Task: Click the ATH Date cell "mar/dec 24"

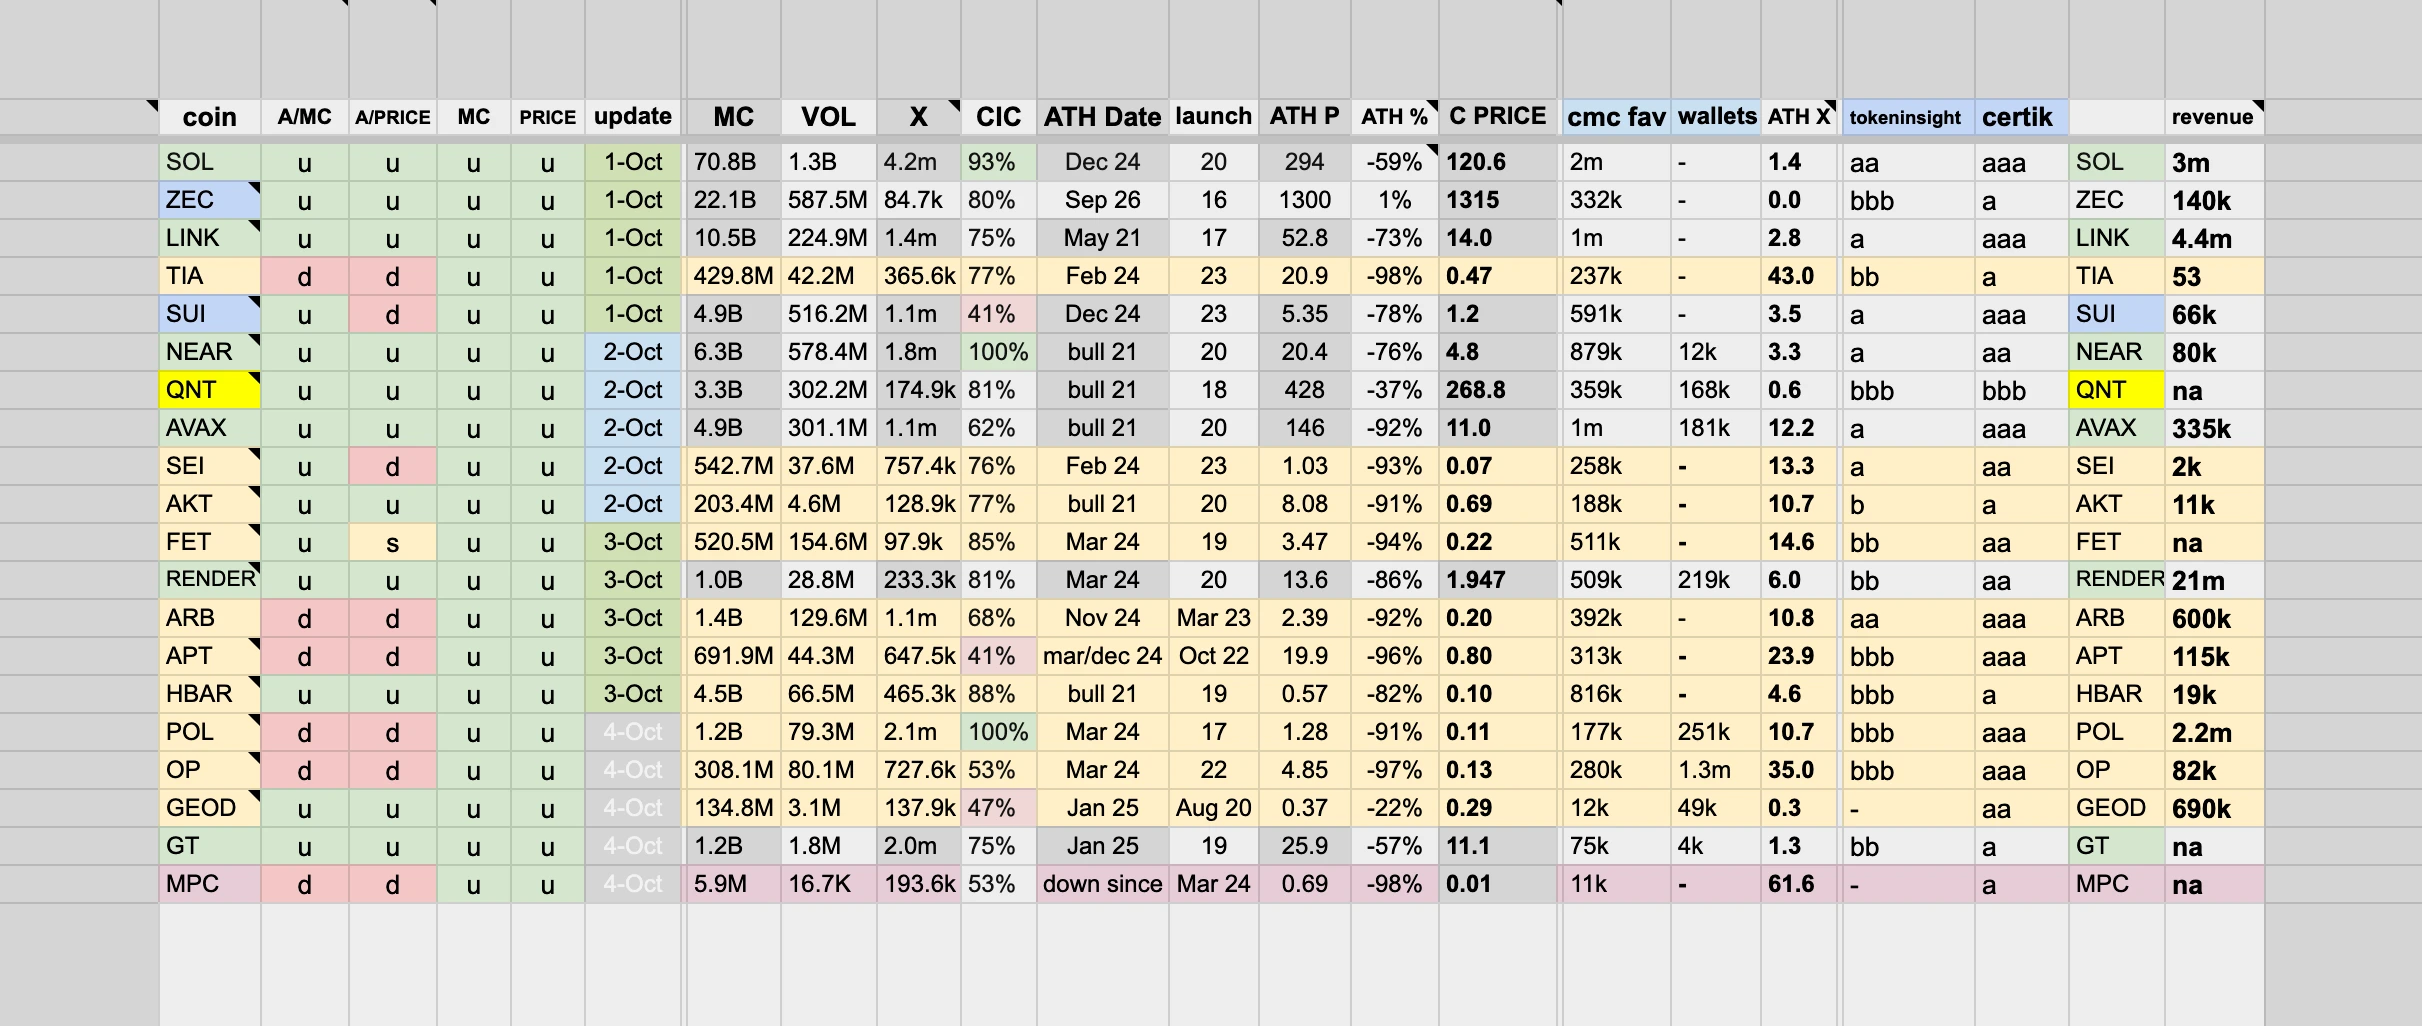Action: 1102,656
